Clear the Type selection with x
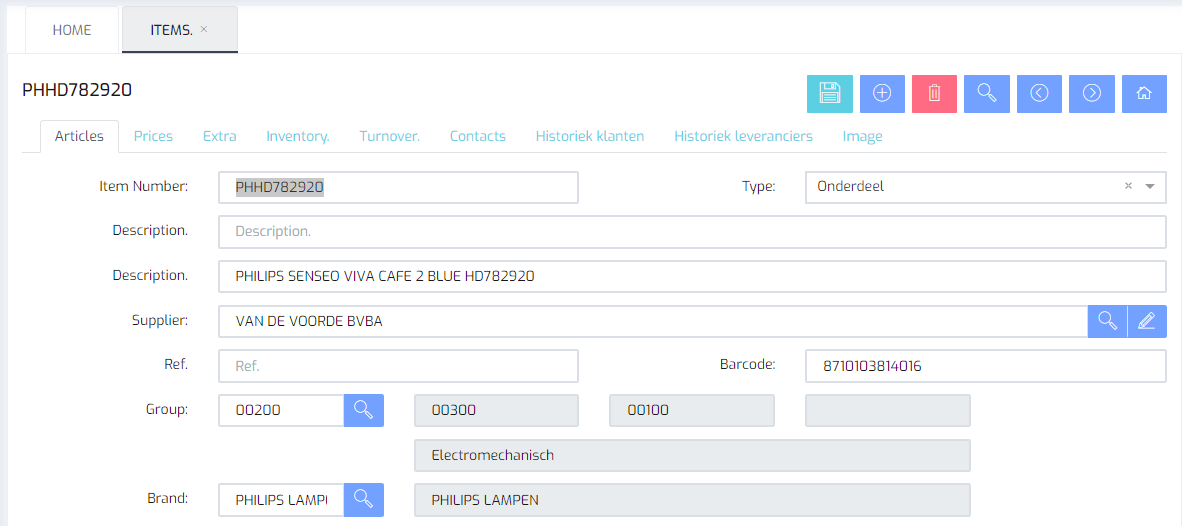 (x=1128, y=186)
